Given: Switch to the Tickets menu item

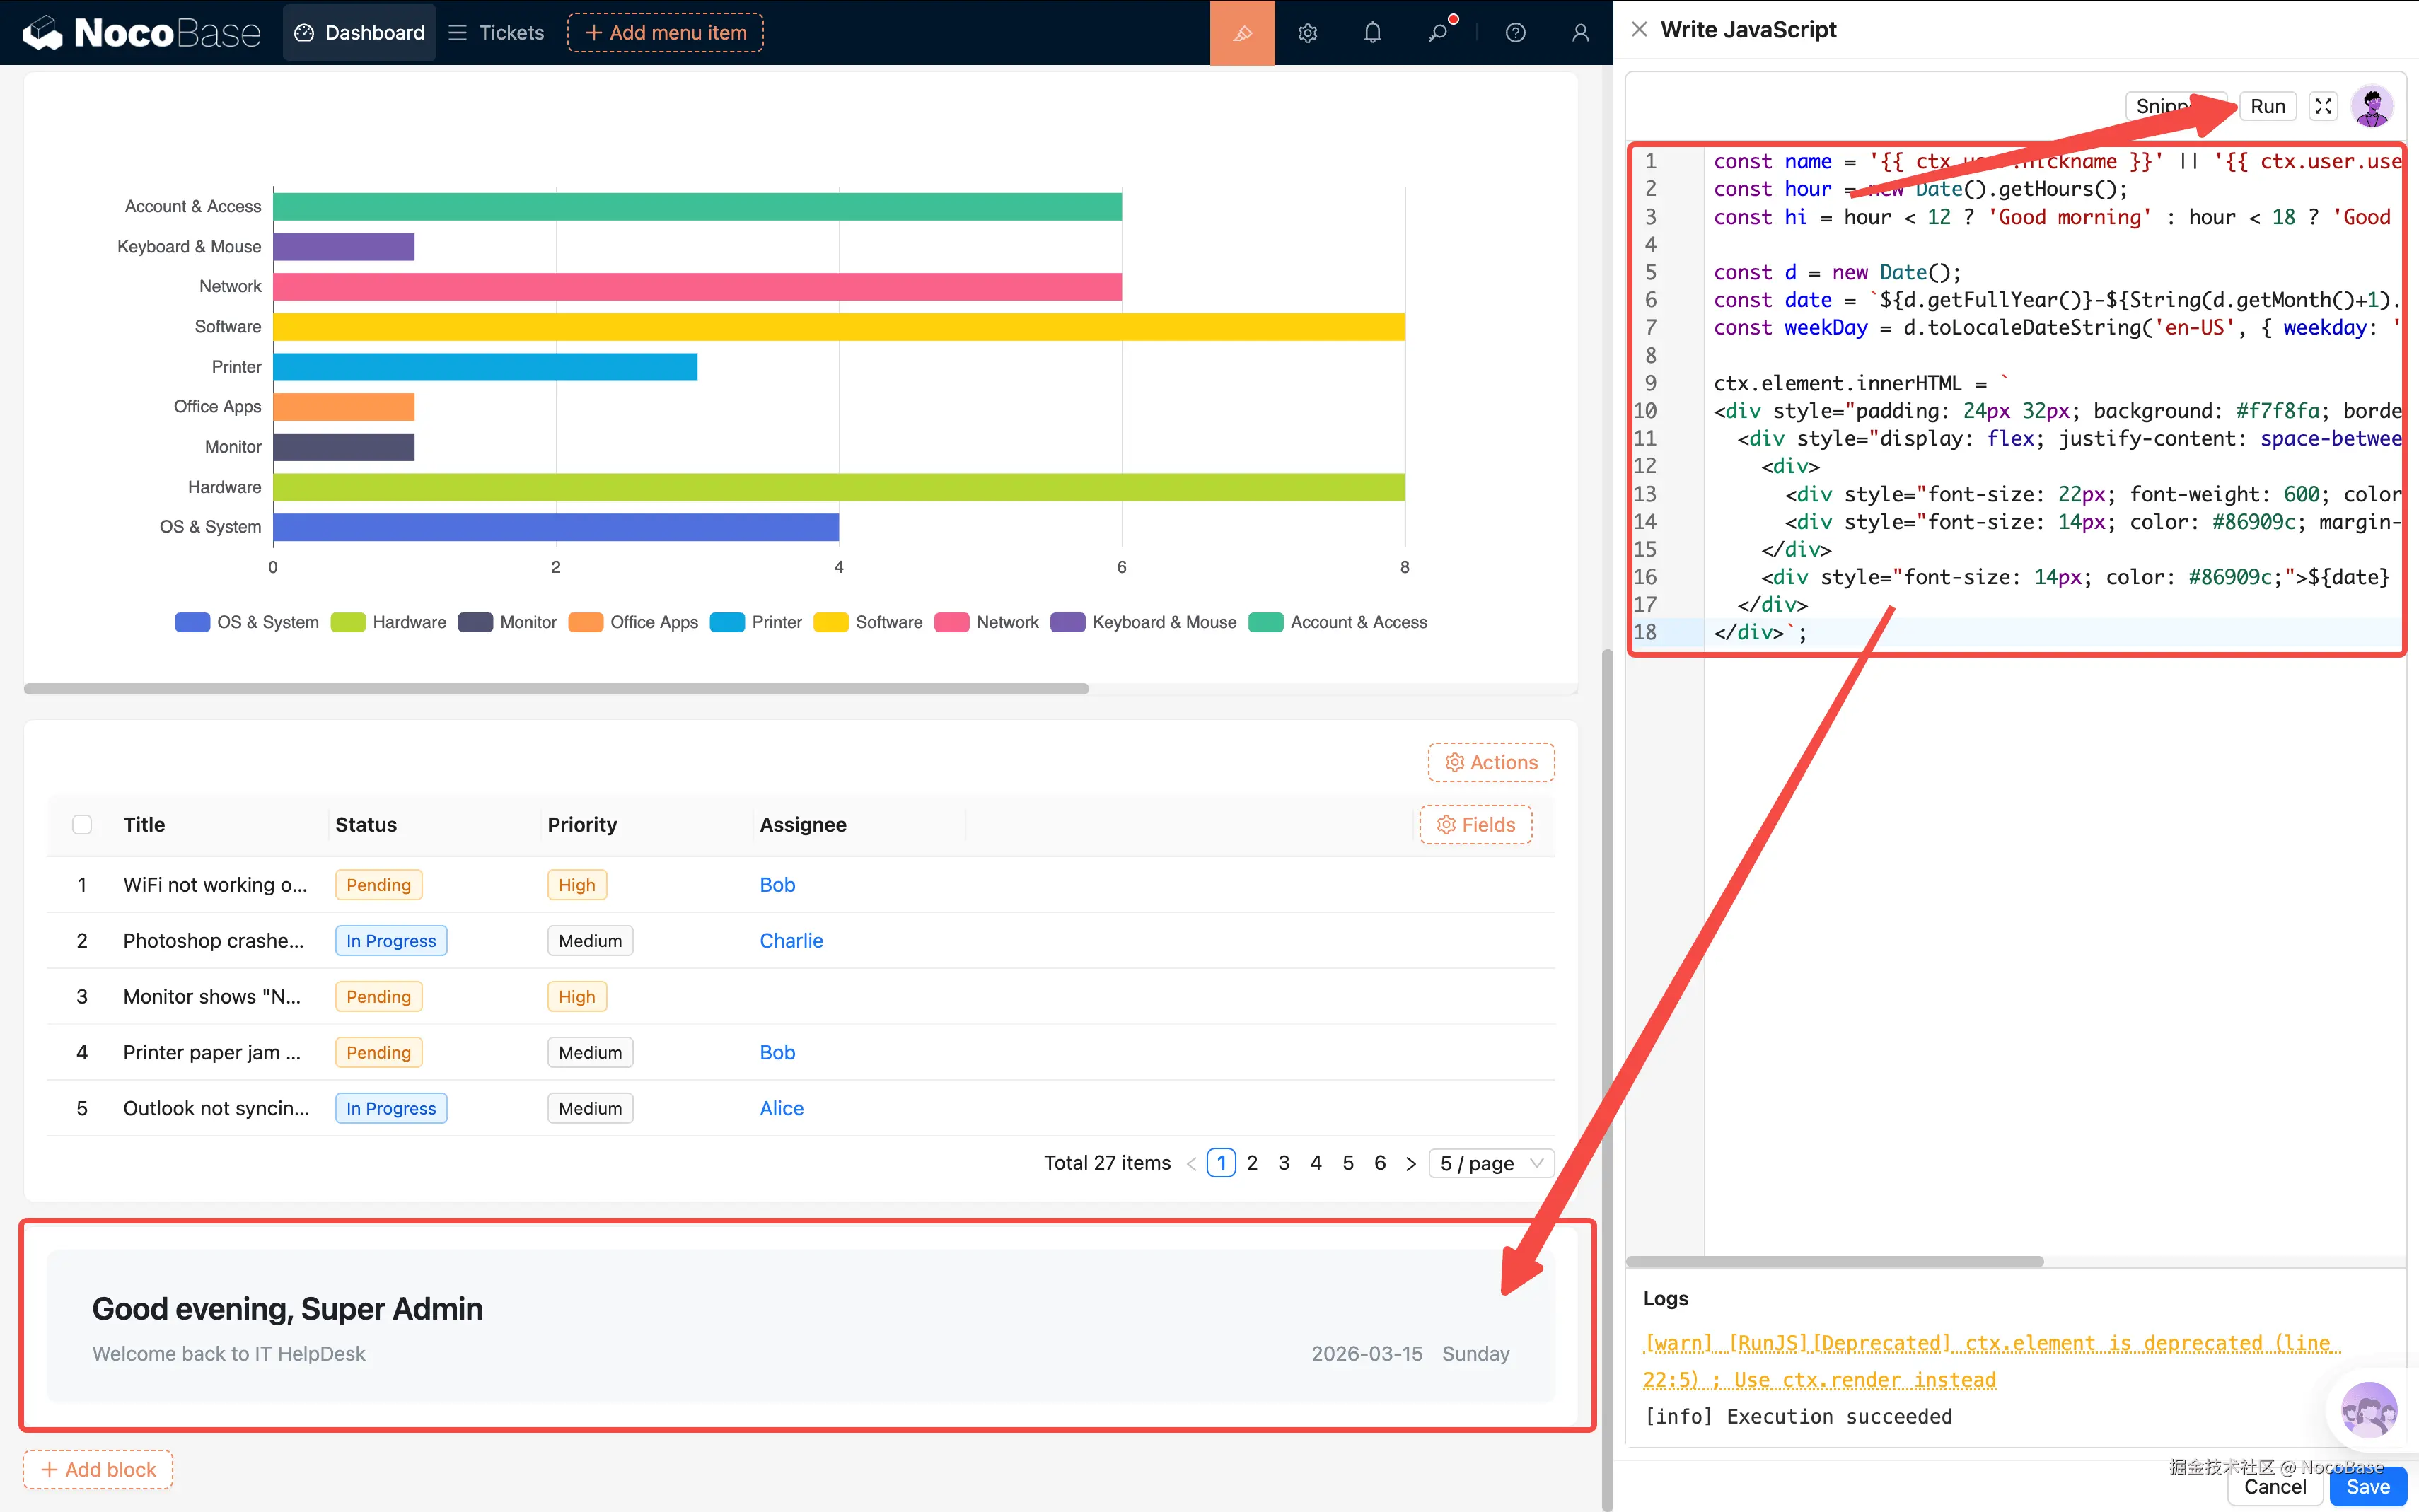Looking at the screenshot, I should [497, 33].
